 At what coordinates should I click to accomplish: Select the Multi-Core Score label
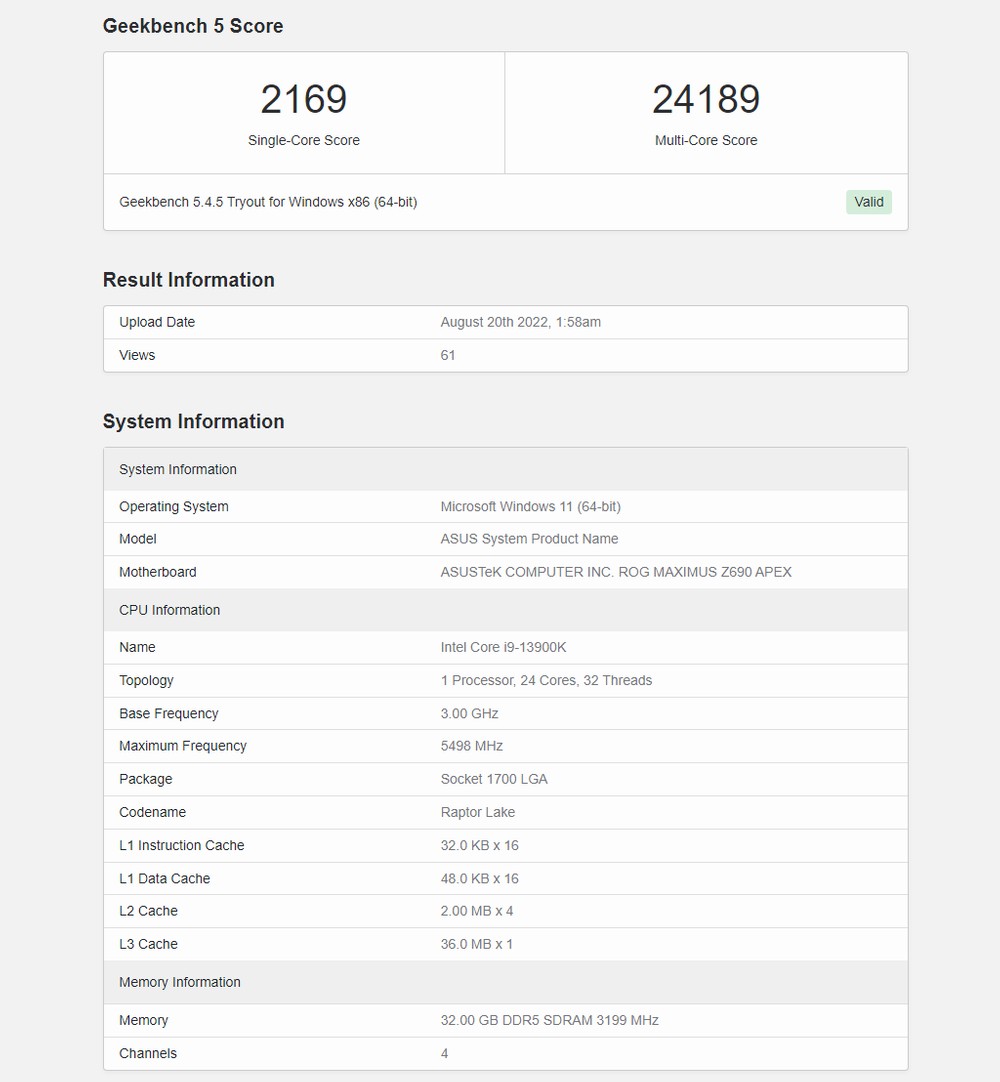point(705,140)
